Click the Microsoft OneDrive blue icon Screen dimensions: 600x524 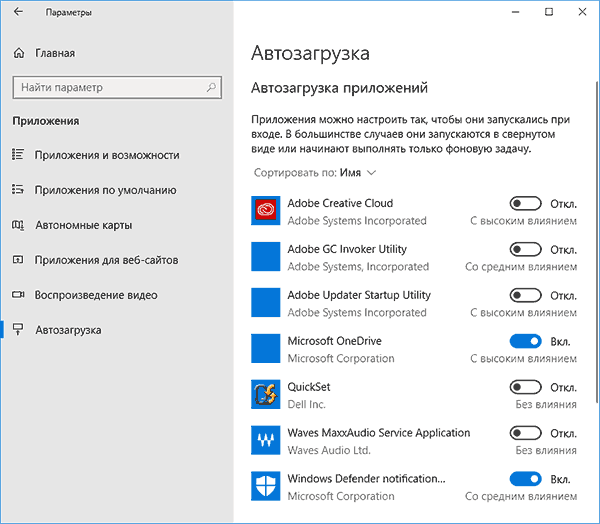pos(266,348)
